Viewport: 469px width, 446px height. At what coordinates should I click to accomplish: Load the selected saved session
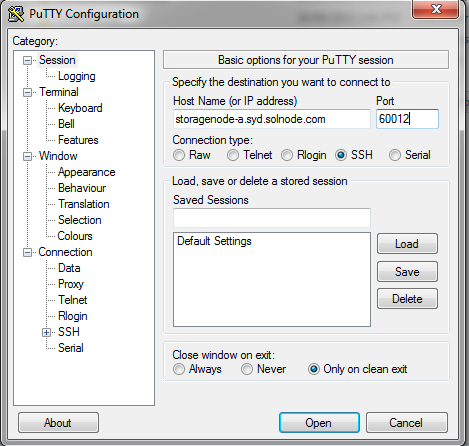tap(407, 244)
